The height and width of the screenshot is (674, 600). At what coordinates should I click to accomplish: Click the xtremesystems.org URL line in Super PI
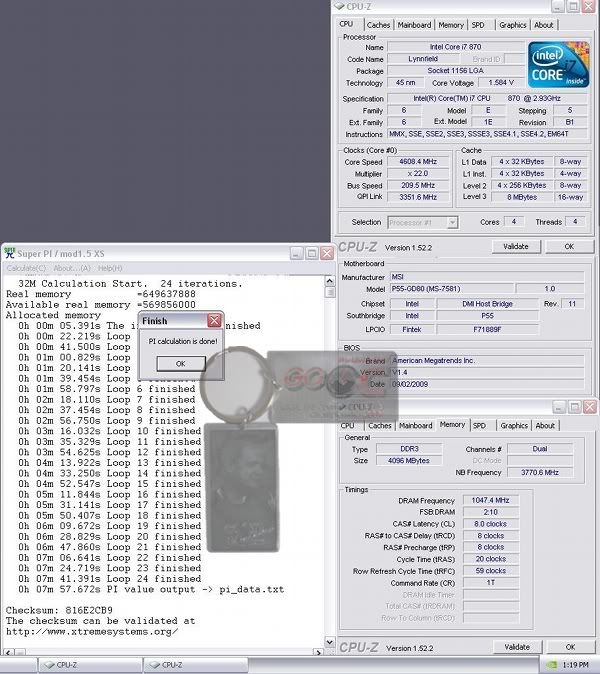[92, 632]
